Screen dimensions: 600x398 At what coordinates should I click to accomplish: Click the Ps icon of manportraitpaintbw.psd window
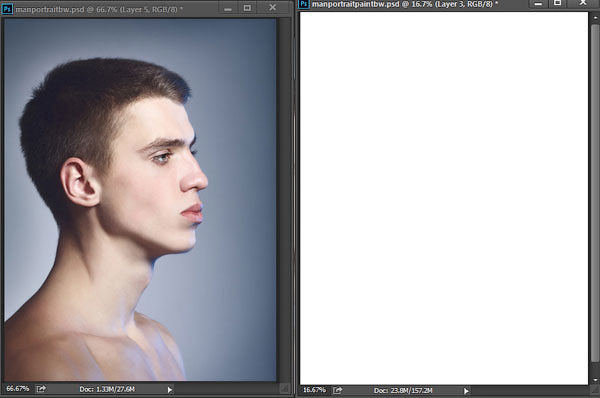coord(304,4)
